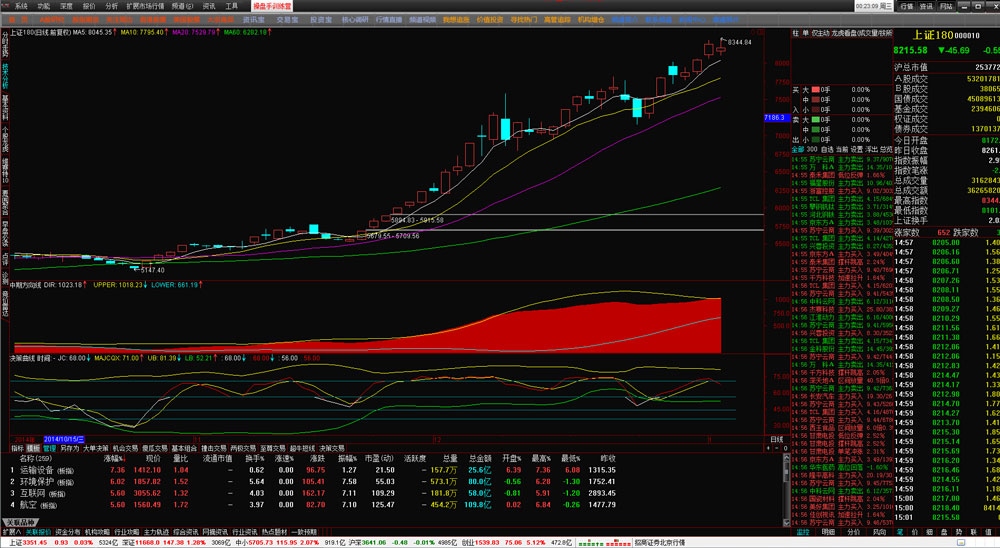Click the 日线 period selector
This screenshot has width=1000, height=548.
(x=776, y=440)
